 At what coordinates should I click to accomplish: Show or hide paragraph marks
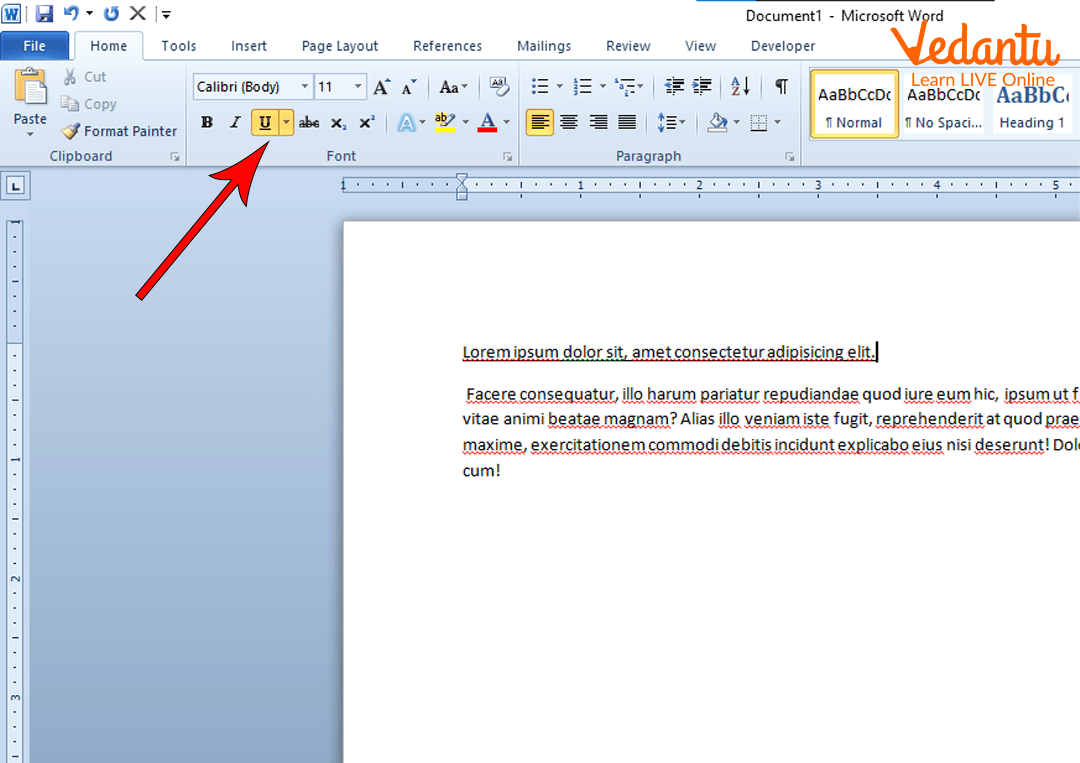781,87
